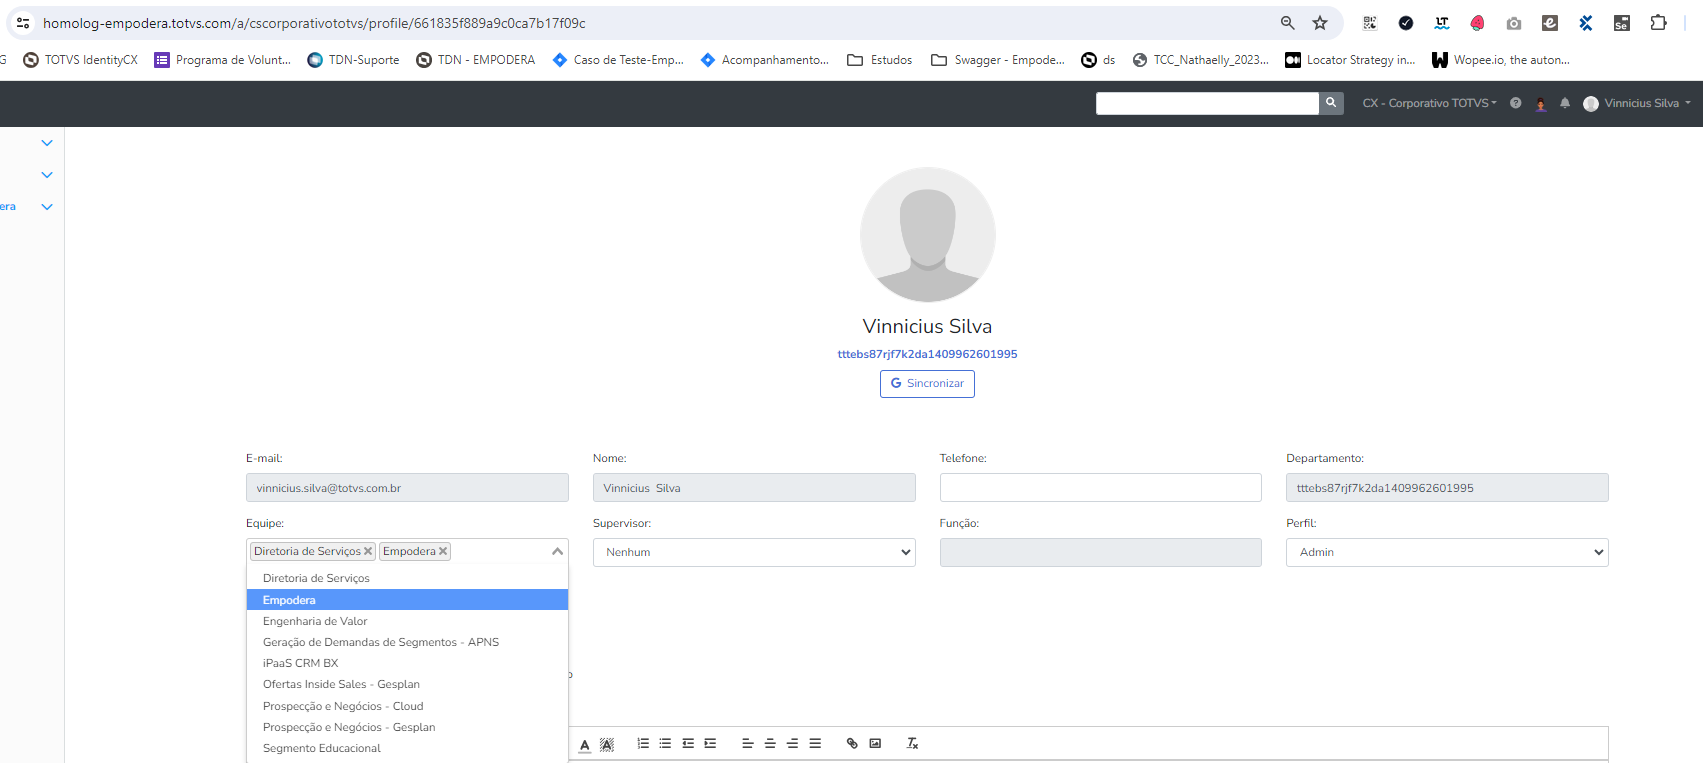Choose 'Geração de Demandas de Segmentos - APNS'

click(x=407, y=642)
